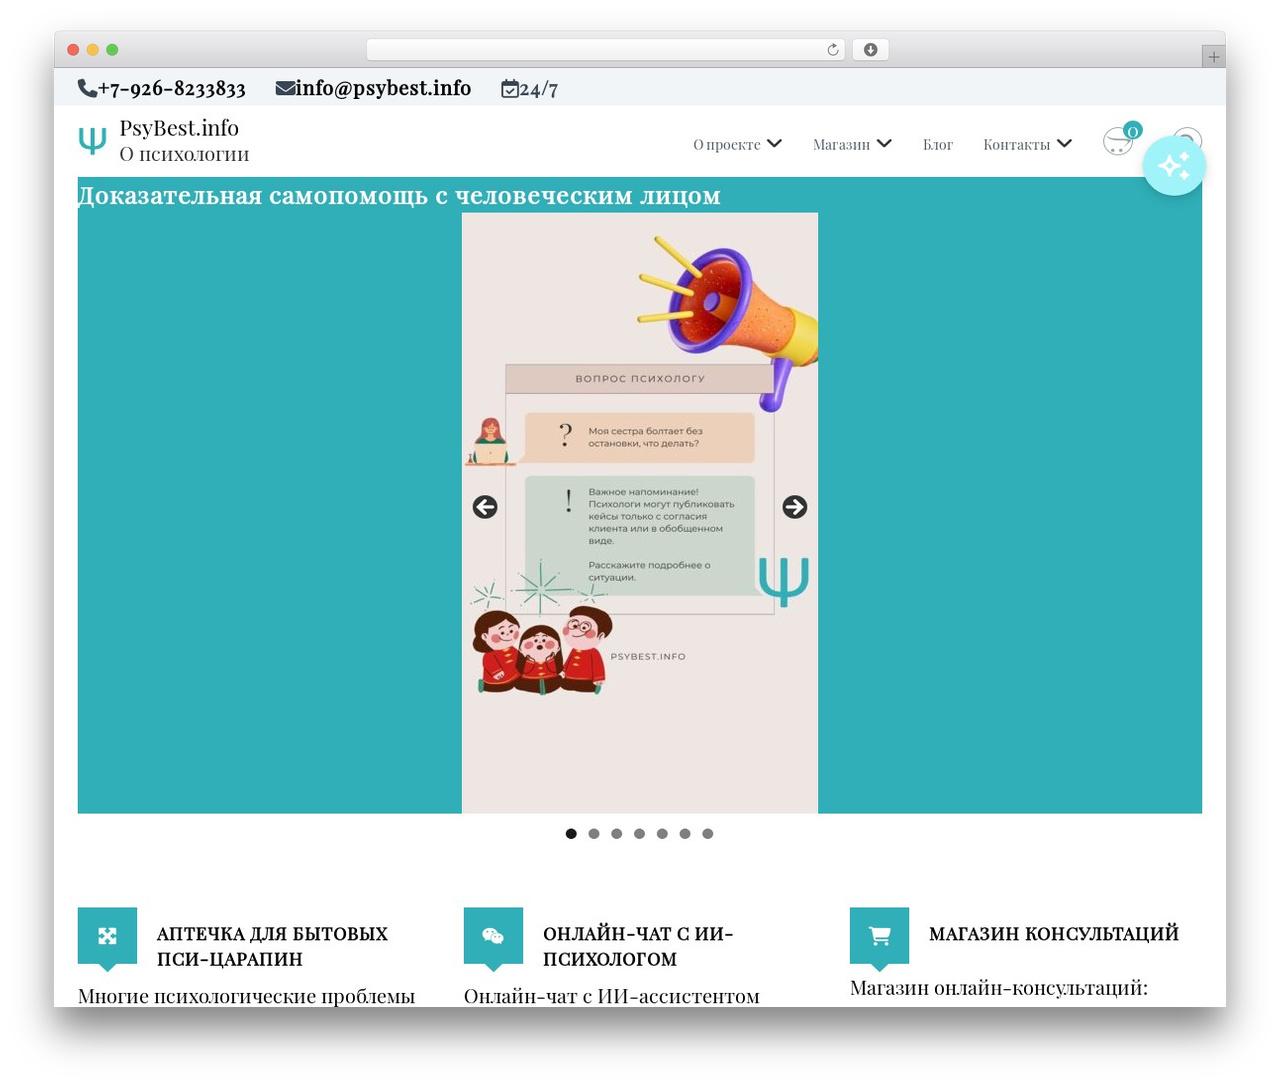The image size is (1280, 1084).
Task: Open a new browser tab with plus
Action: pyautogui.click(x=1214, y=57)
